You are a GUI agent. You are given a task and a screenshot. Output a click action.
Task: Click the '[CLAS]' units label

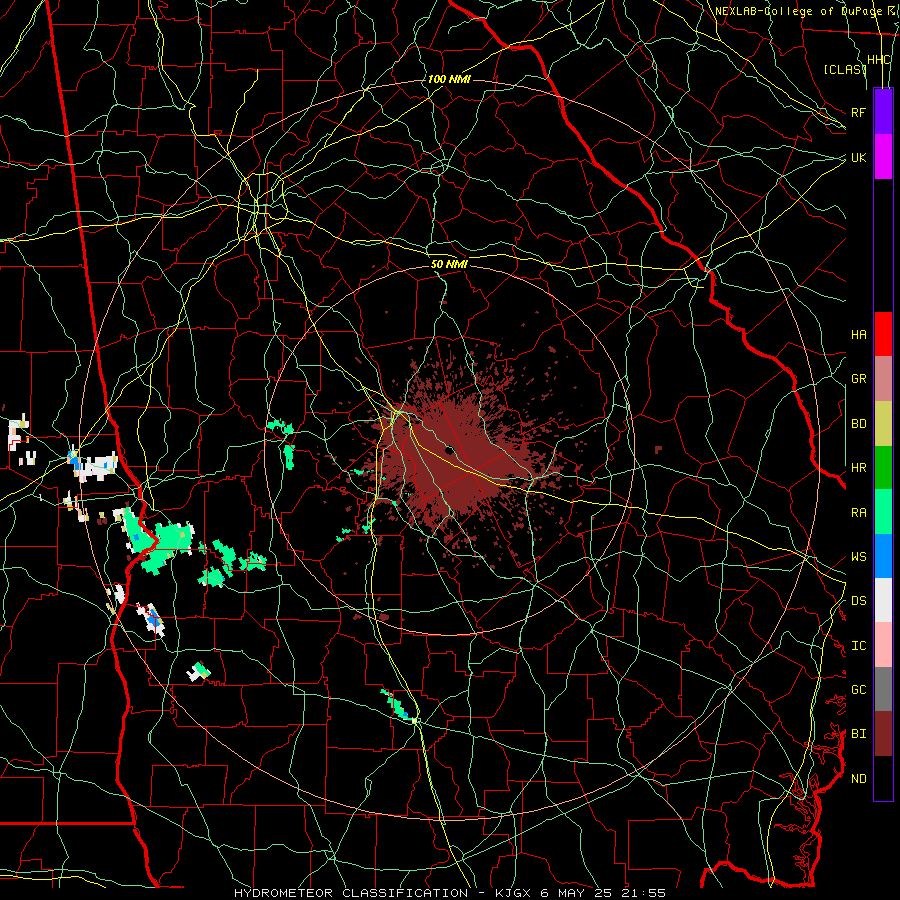(x=845, y=69)
